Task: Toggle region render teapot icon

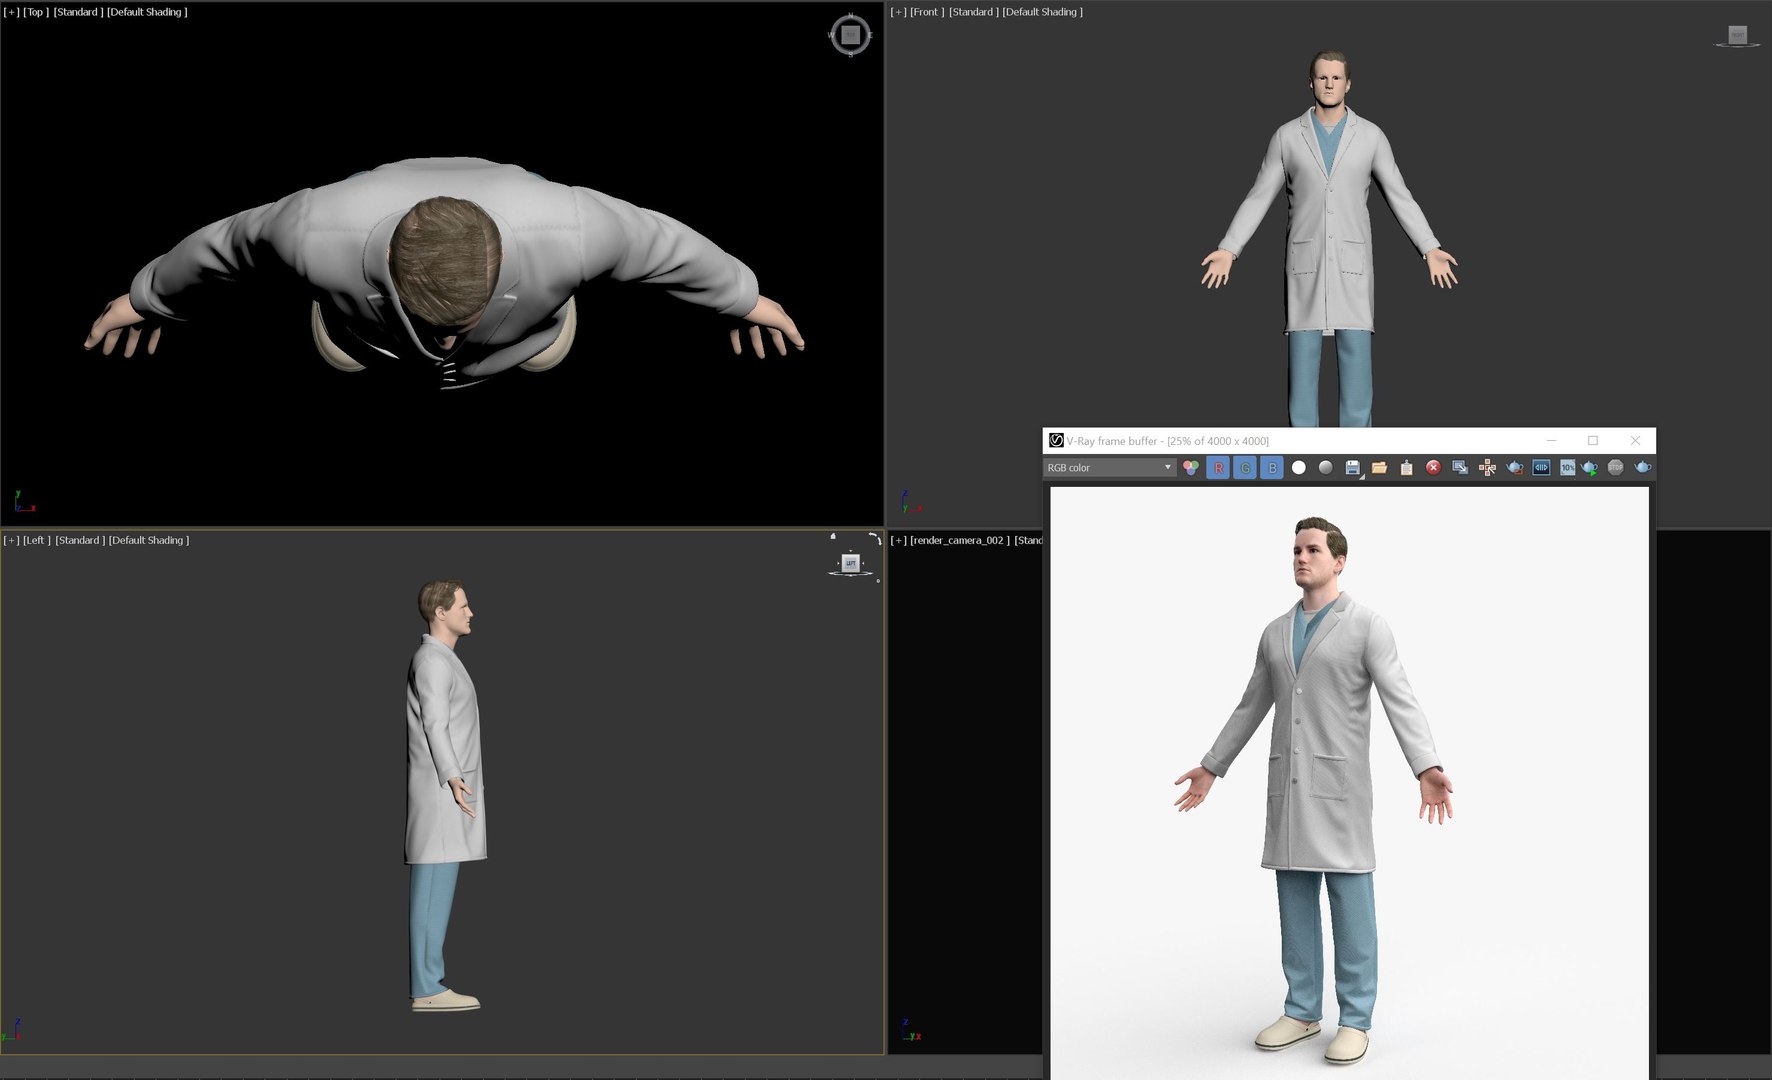Action: 1514,467
